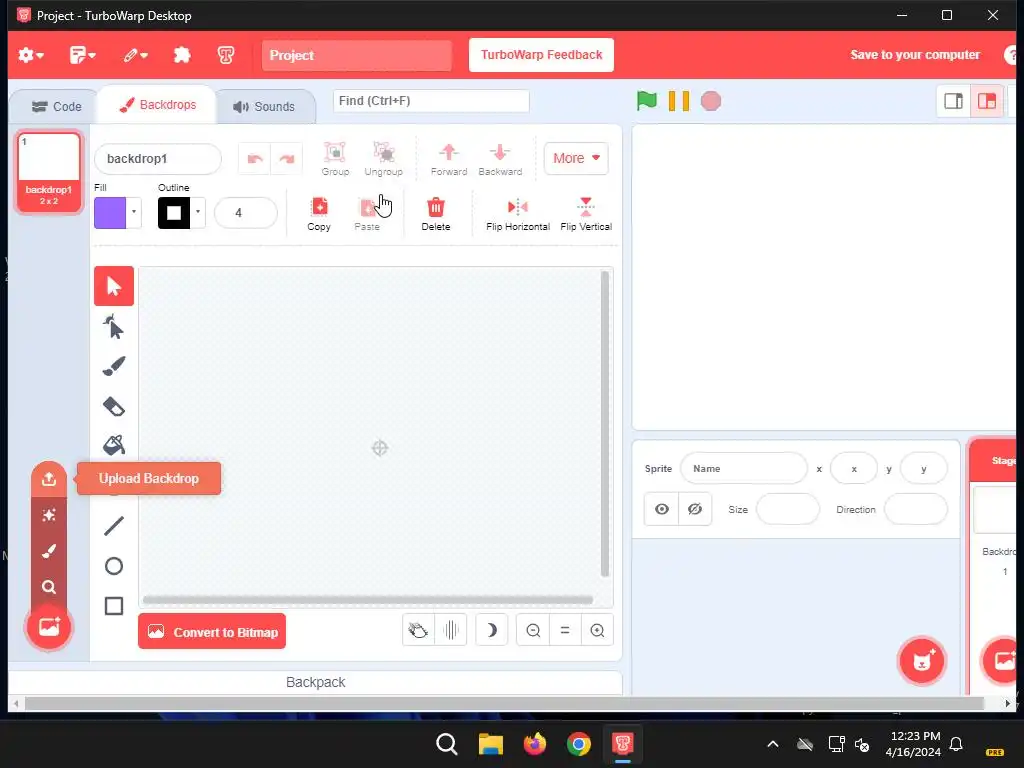Click the Project title field
The height and width of the screenshot is (768, 1024).
coord(357,55)
